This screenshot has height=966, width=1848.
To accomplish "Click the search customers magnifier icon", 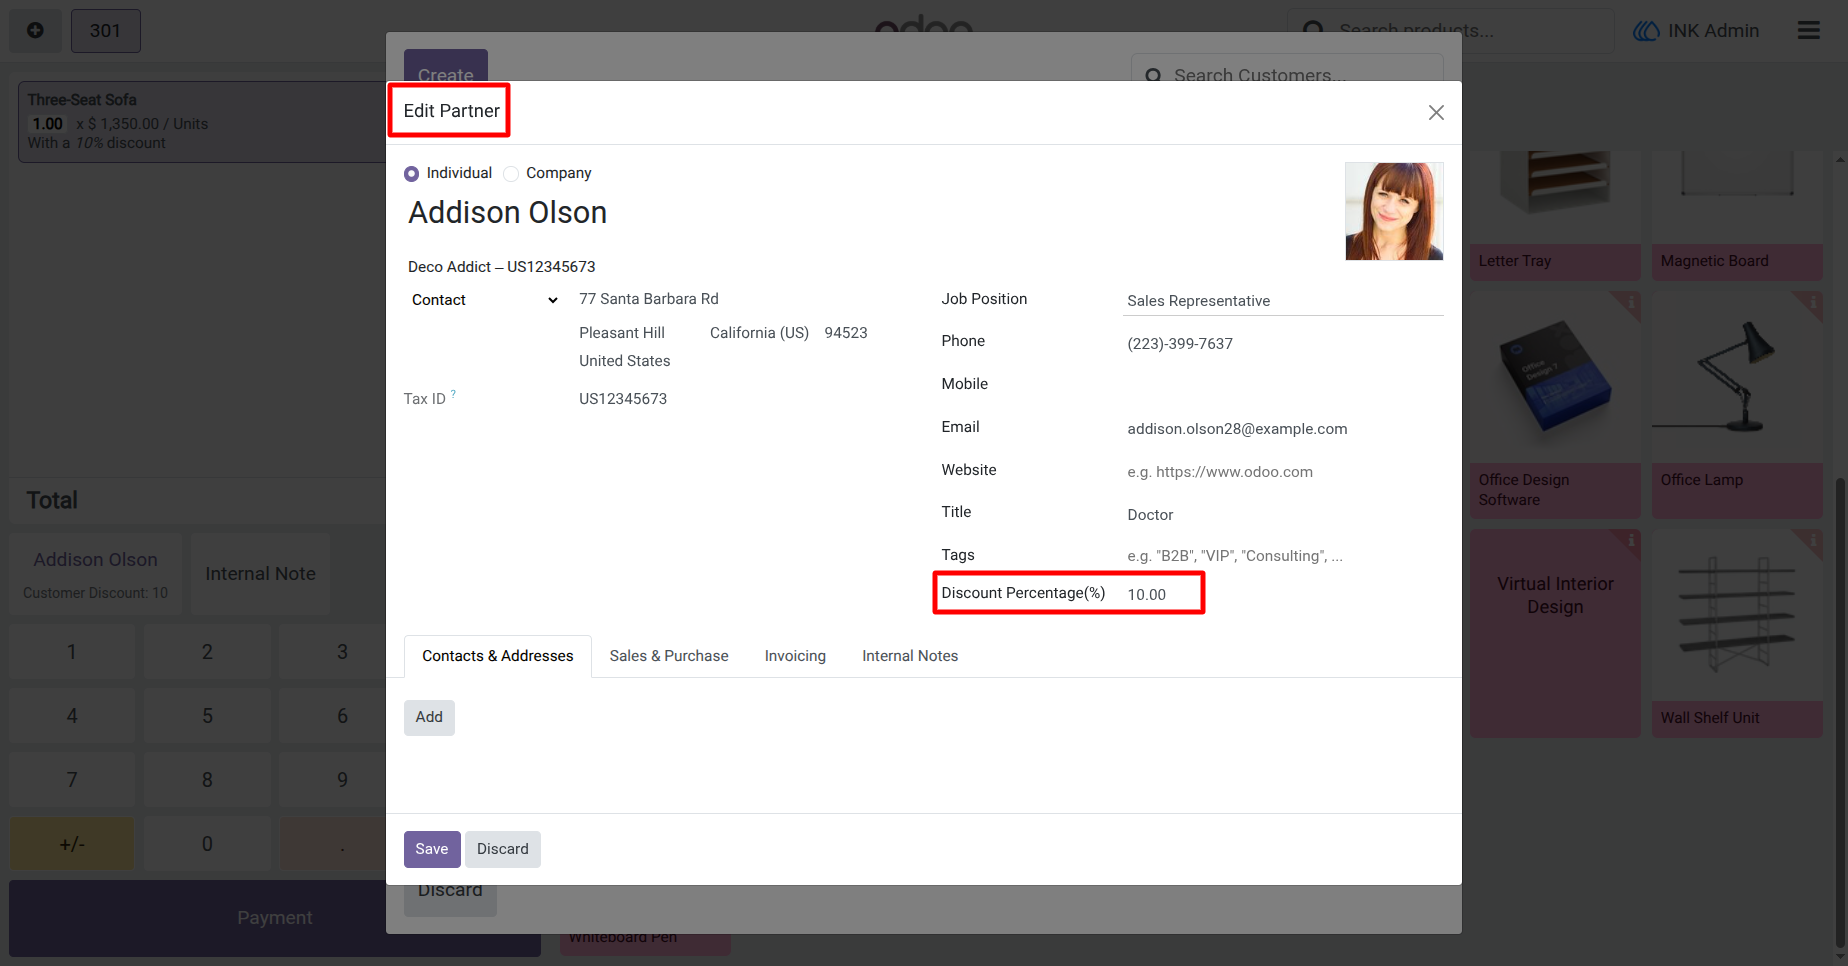I will pos(1153,76).
